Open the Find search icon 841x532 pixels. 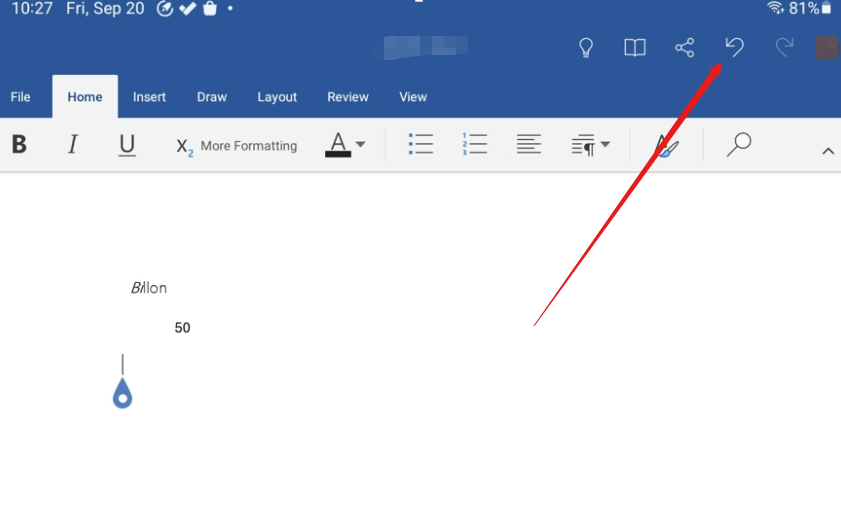tap(739, 144)
